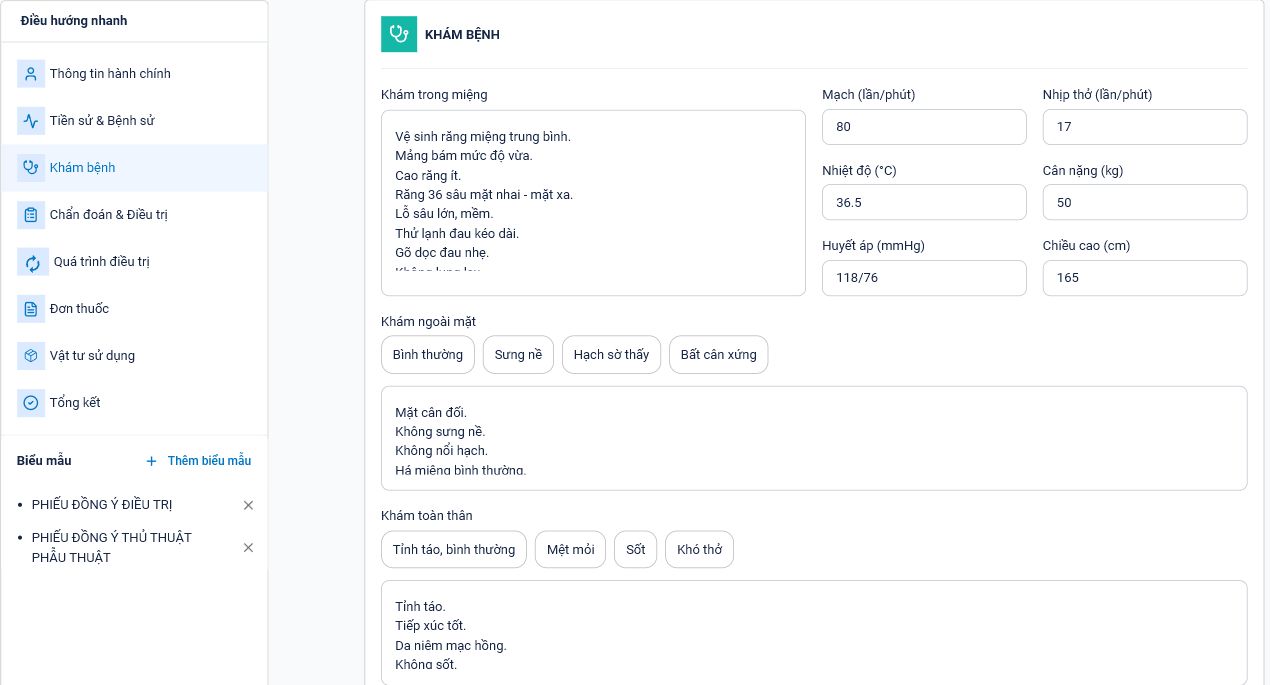Navigate to Chẩn đoán & Điều trị
The width and height of the screenshot is (1270, 685).
tap(134, 215)
